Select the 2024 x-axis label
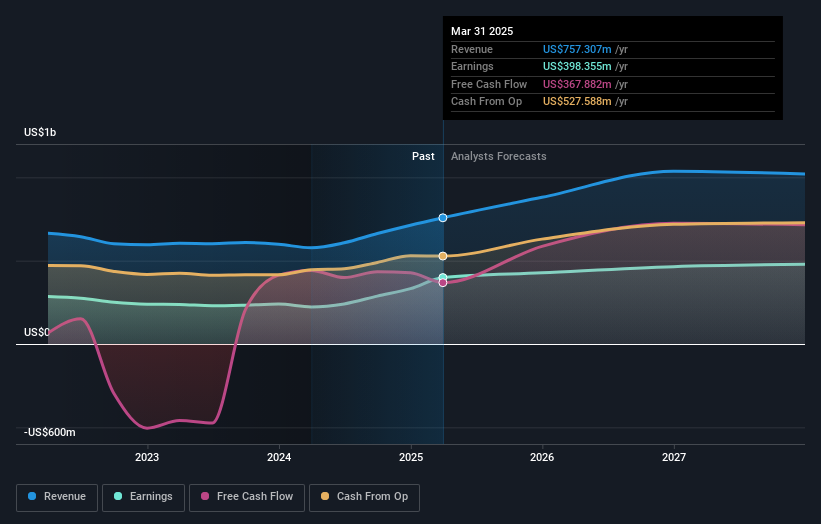821x524 pixels. [279, 457]
